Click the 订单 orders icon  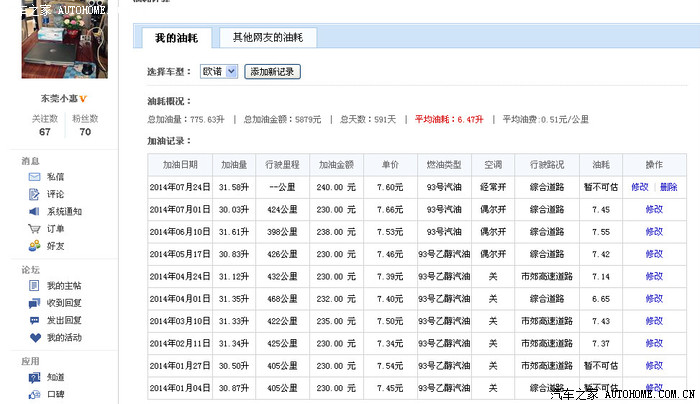point(35,229)
